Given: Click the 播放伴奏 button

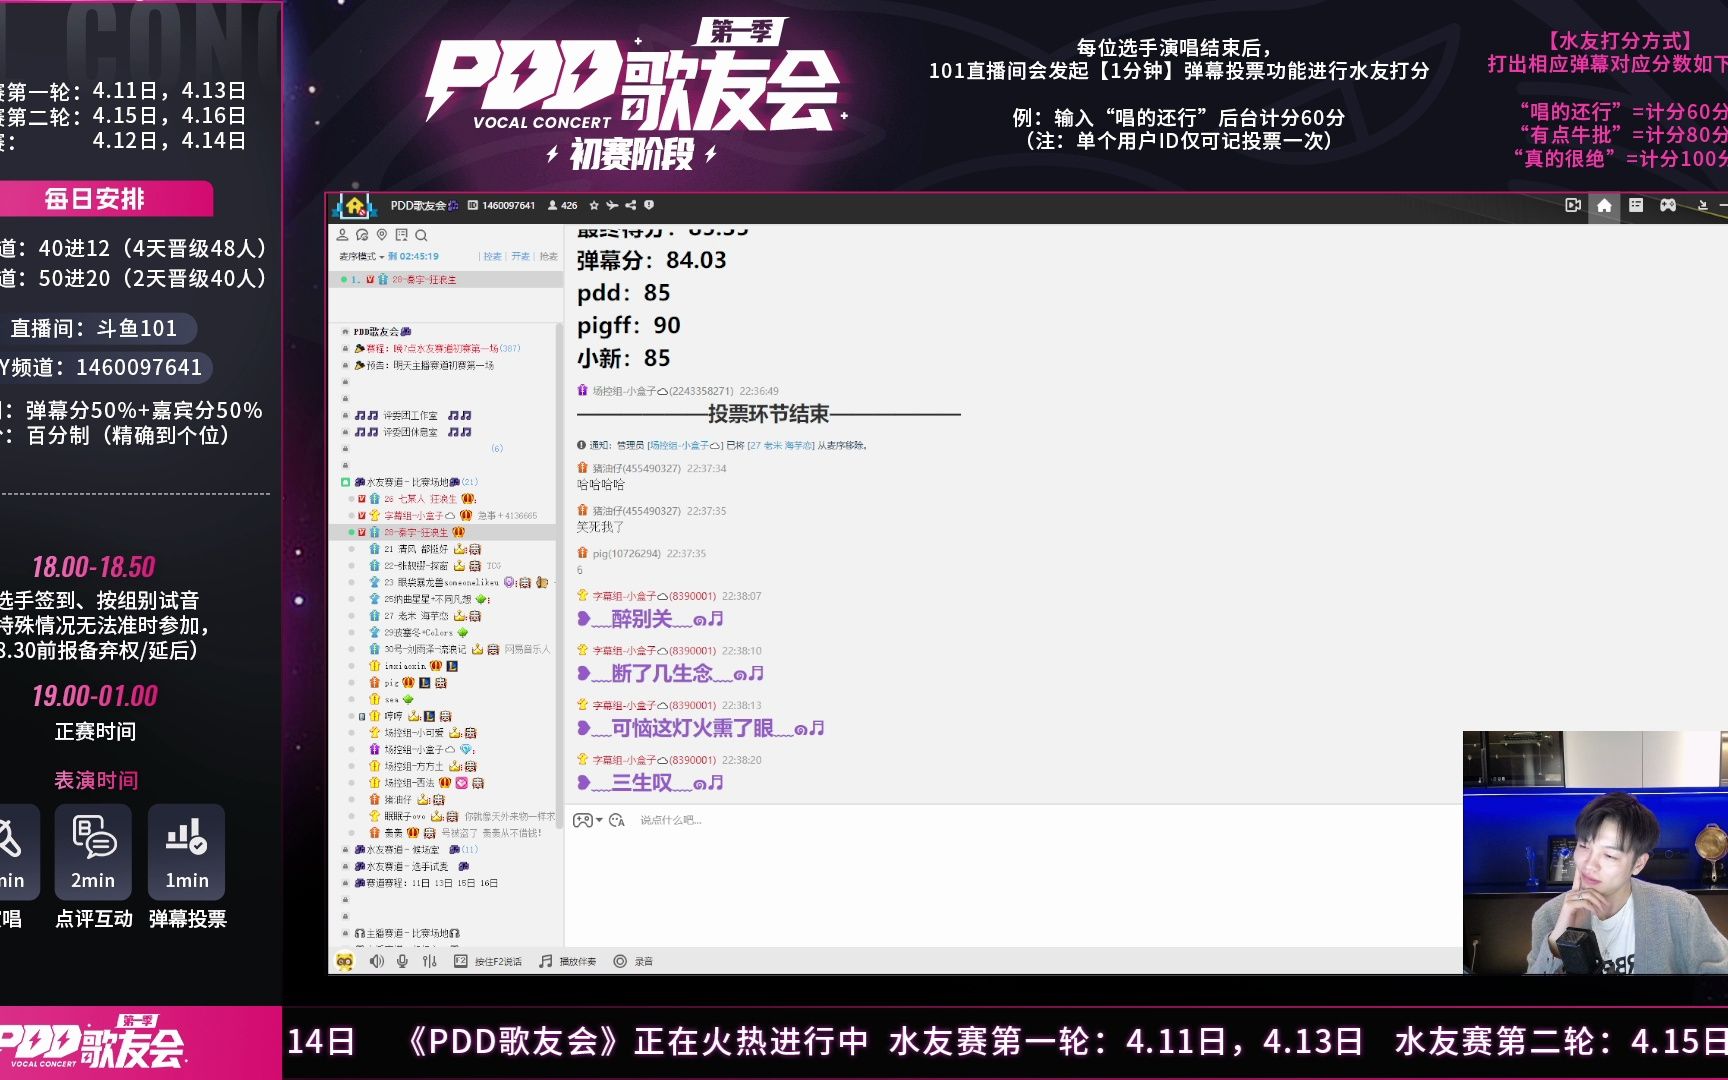Looking at the screenshot, I should point(568,961).
